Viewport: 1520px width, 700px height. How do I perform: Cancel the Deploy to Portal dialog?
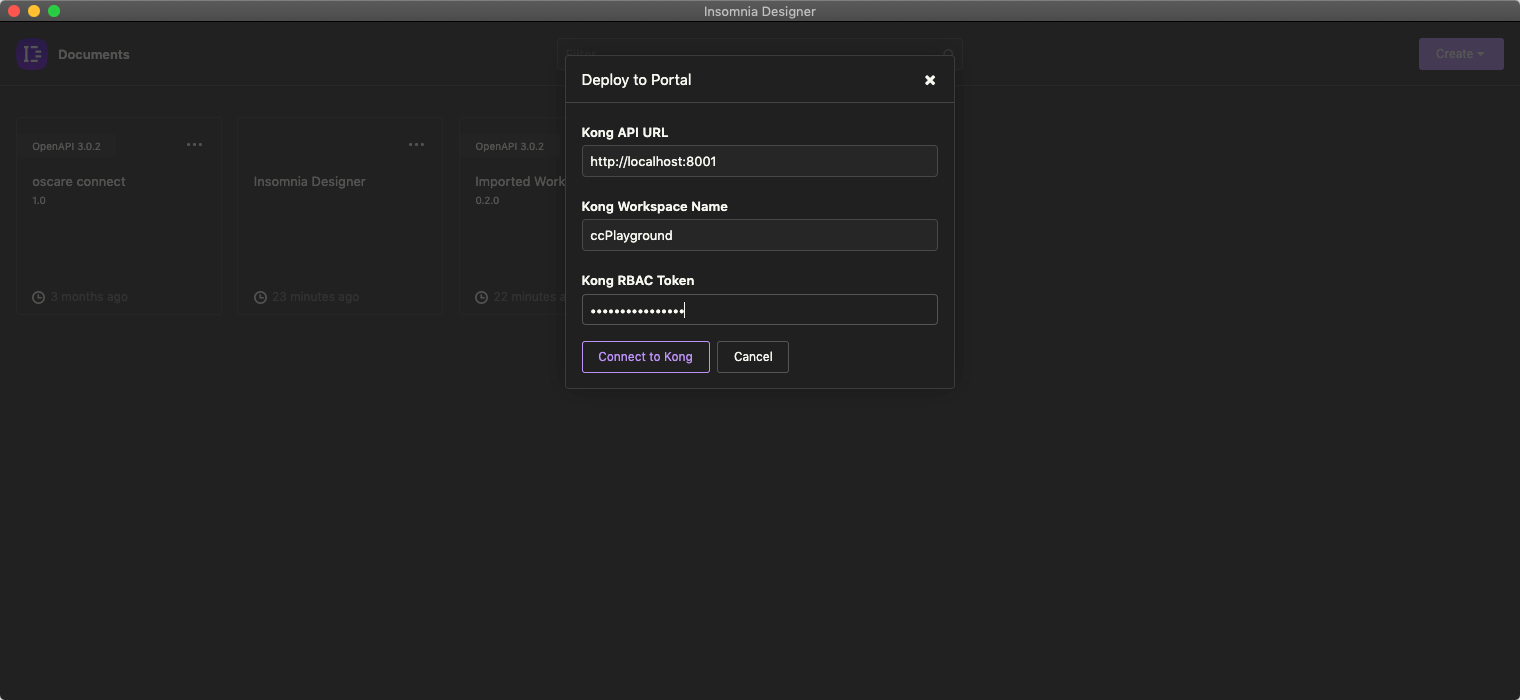click(x=752, y=357)
